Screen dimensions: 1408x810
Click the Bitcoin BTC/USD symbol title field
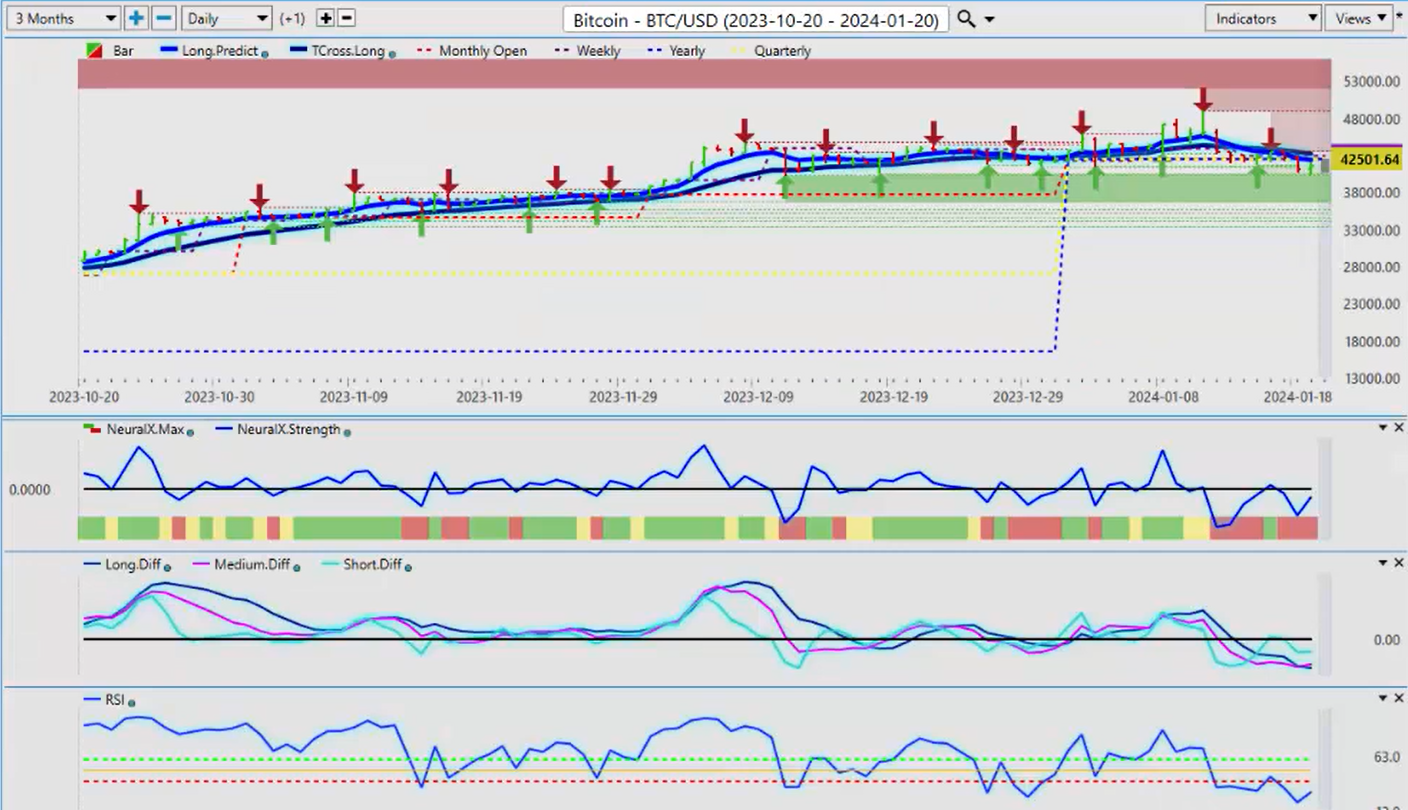tap(755, 19)
